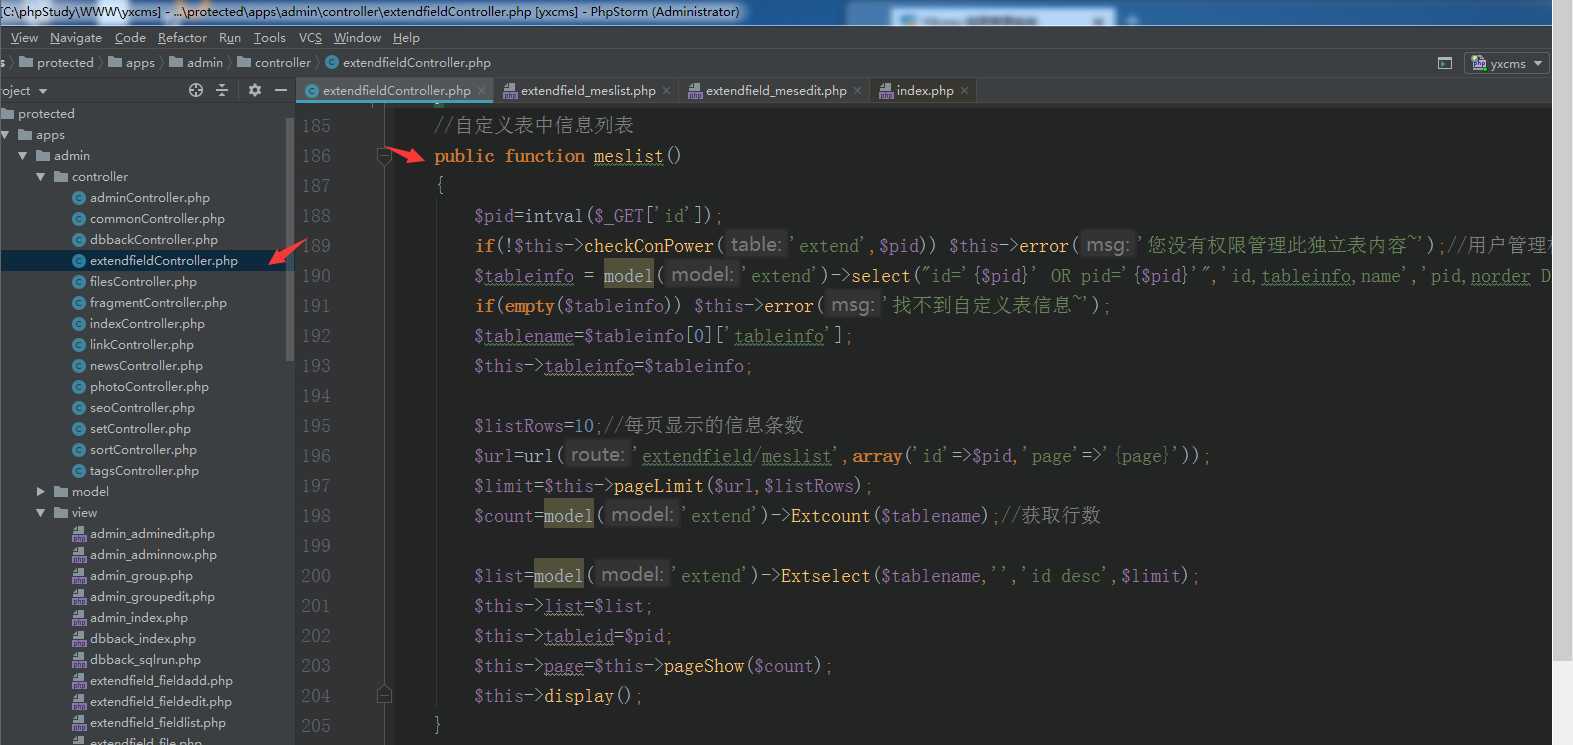Select sortController.php in project tree
This screenshot has height=745, width=1573.
click(143, 450)
